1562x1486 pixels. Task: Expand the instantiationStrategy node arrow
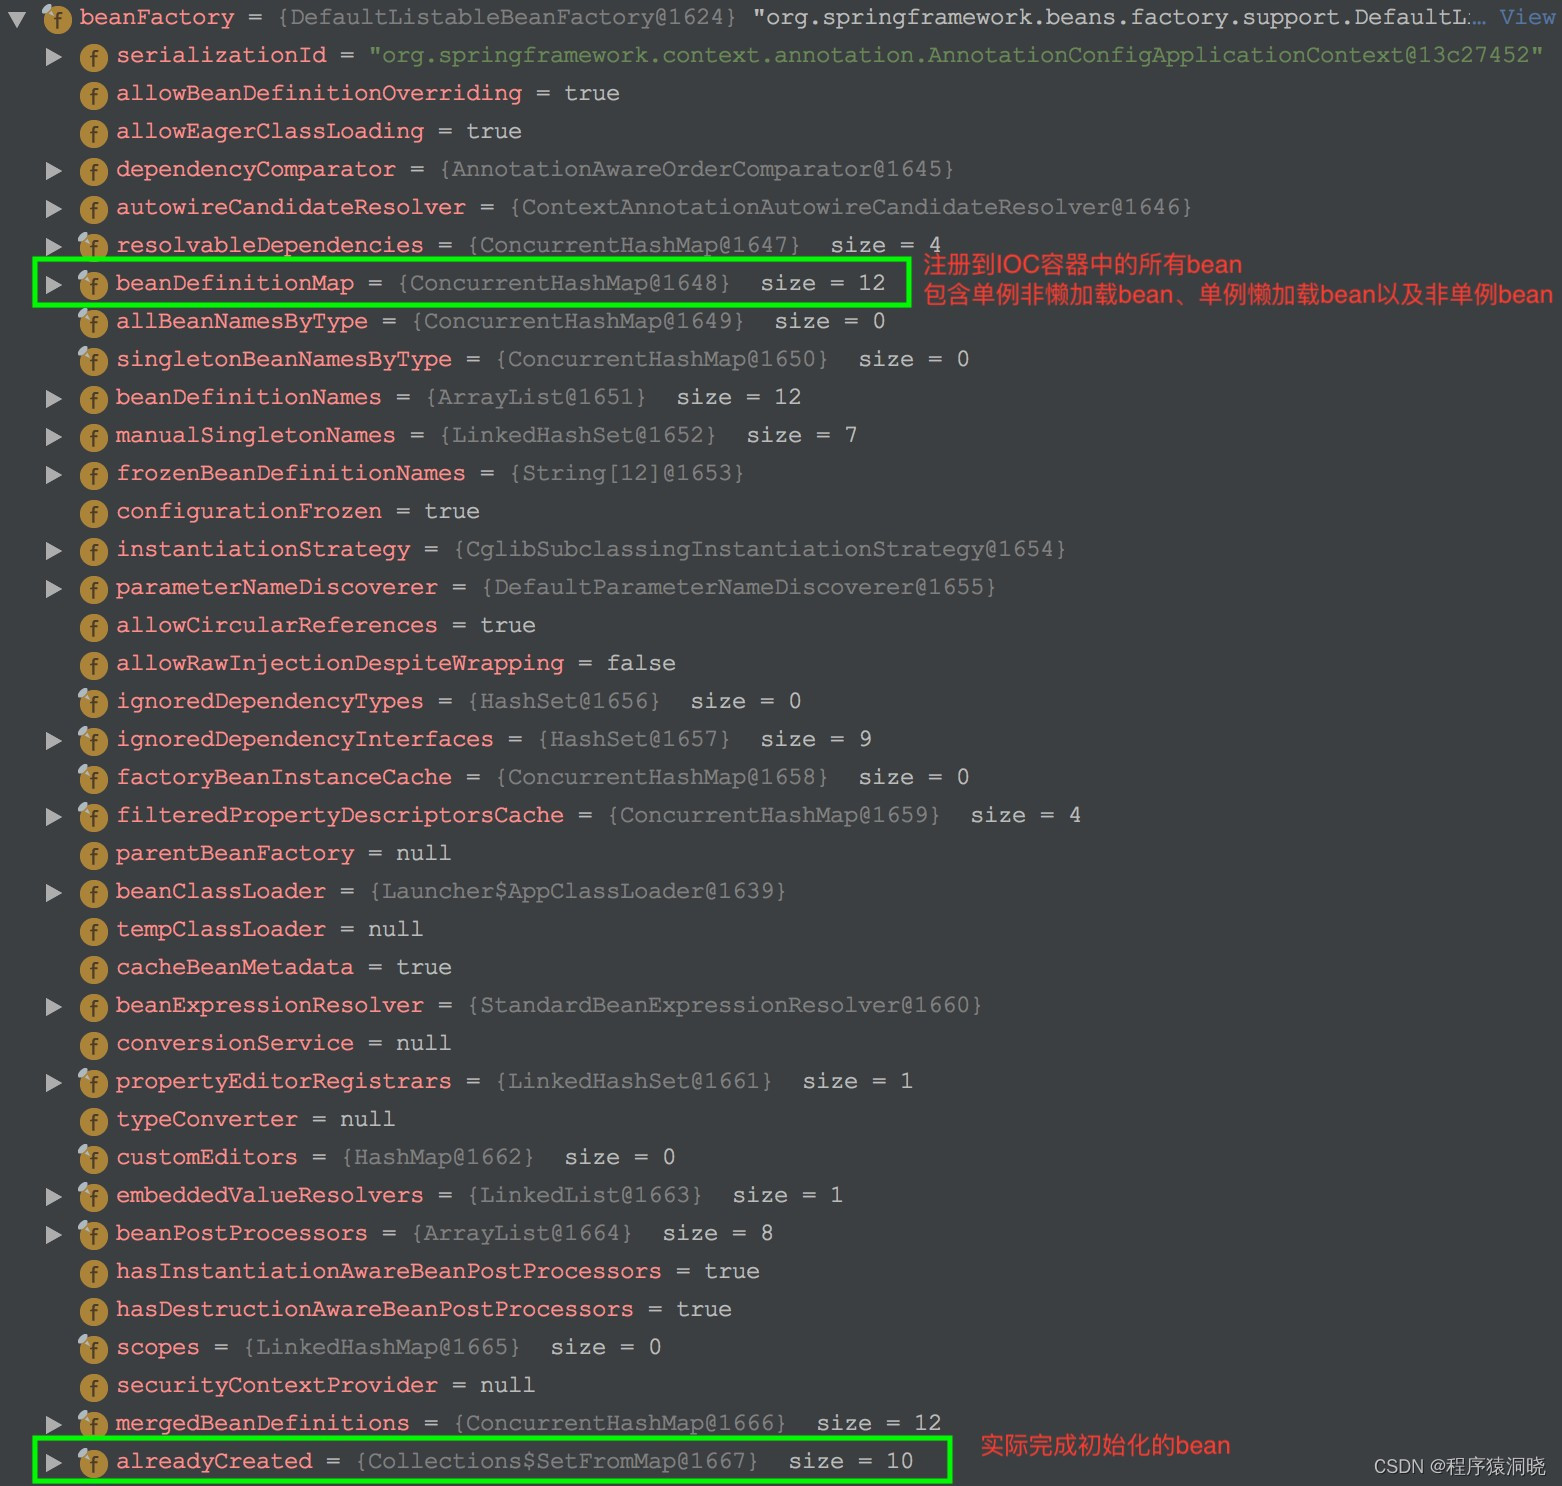(x=54, y=551)
